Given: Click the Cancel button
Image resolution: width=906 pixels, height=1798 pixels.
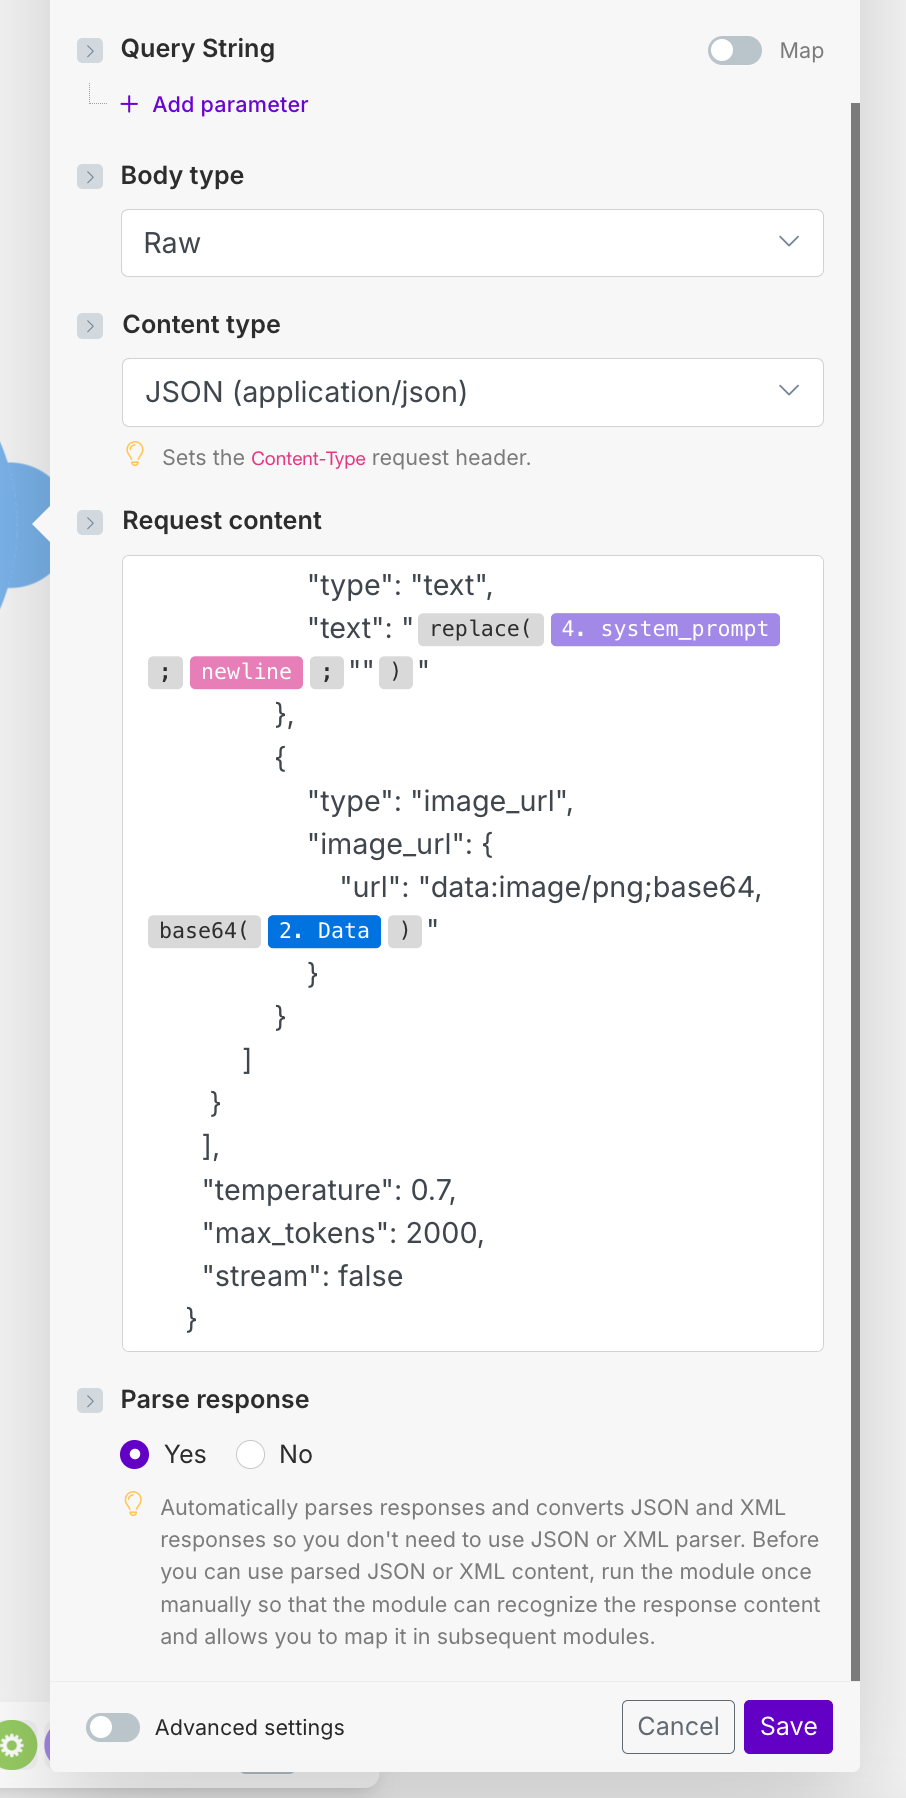Looking at the screenshot, I should pos(678,1727).
